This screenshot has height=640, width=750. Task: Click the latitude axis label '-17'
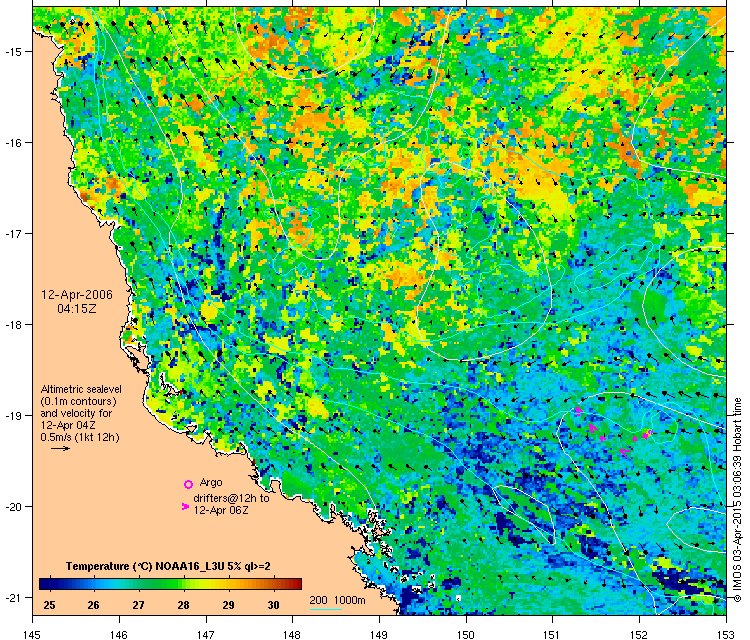pos(12,233)
